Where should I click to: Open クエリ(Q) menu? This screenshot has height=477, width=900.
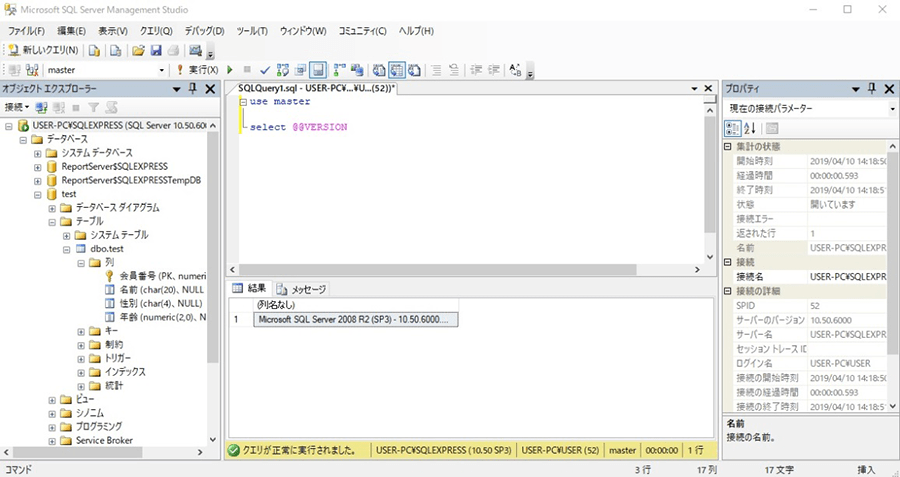[156, 31]
